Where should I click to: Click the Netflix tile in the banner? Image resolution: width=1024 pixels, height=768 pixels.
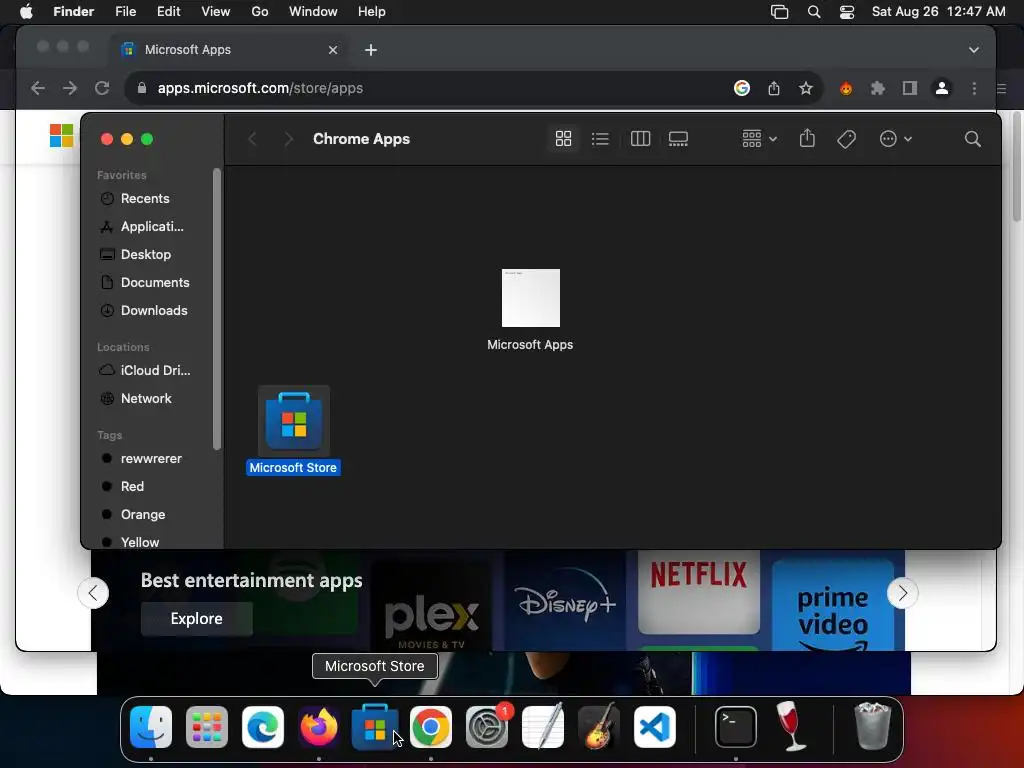tap(699, 592)
